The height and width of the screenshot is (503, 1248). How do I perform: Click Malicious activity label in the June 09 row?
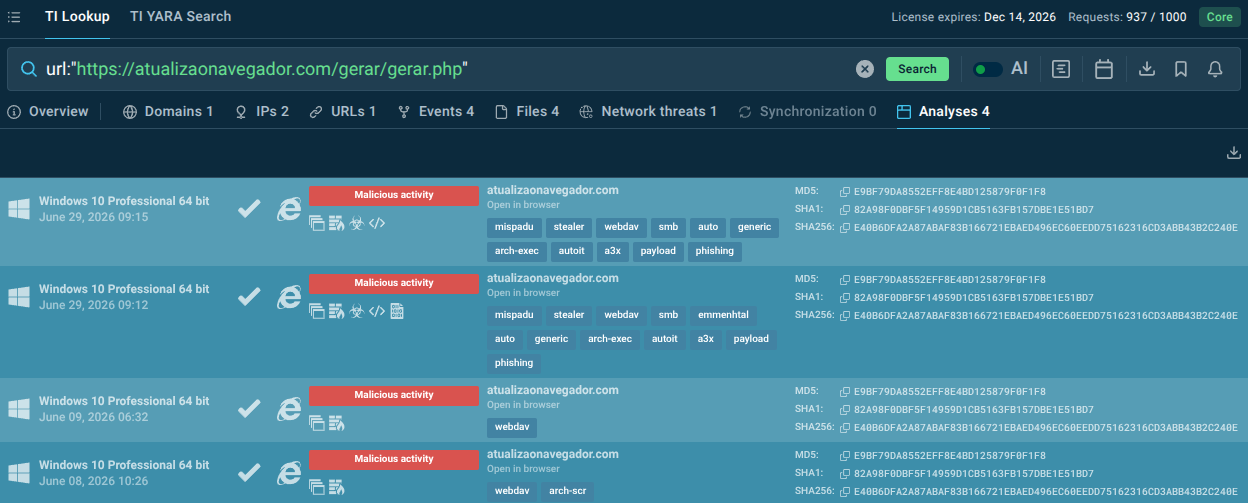(394, 395)
